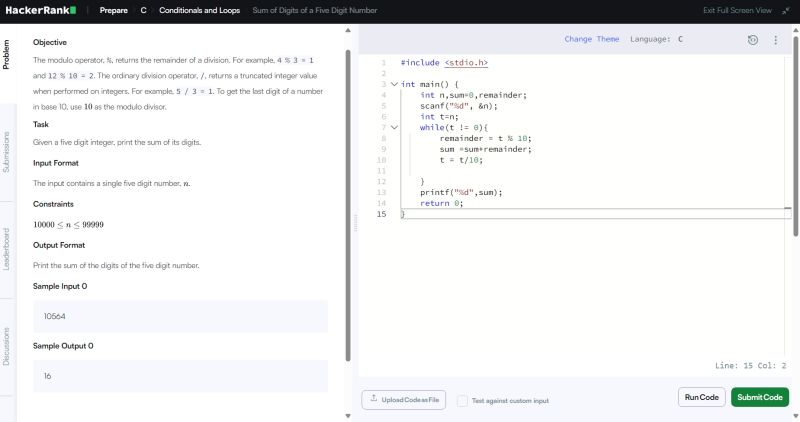The height and width of the screenshot is (422, 800).
Task: Click line remainder = t % 10;
Action: pyautogui.click(x=485, y=138)
